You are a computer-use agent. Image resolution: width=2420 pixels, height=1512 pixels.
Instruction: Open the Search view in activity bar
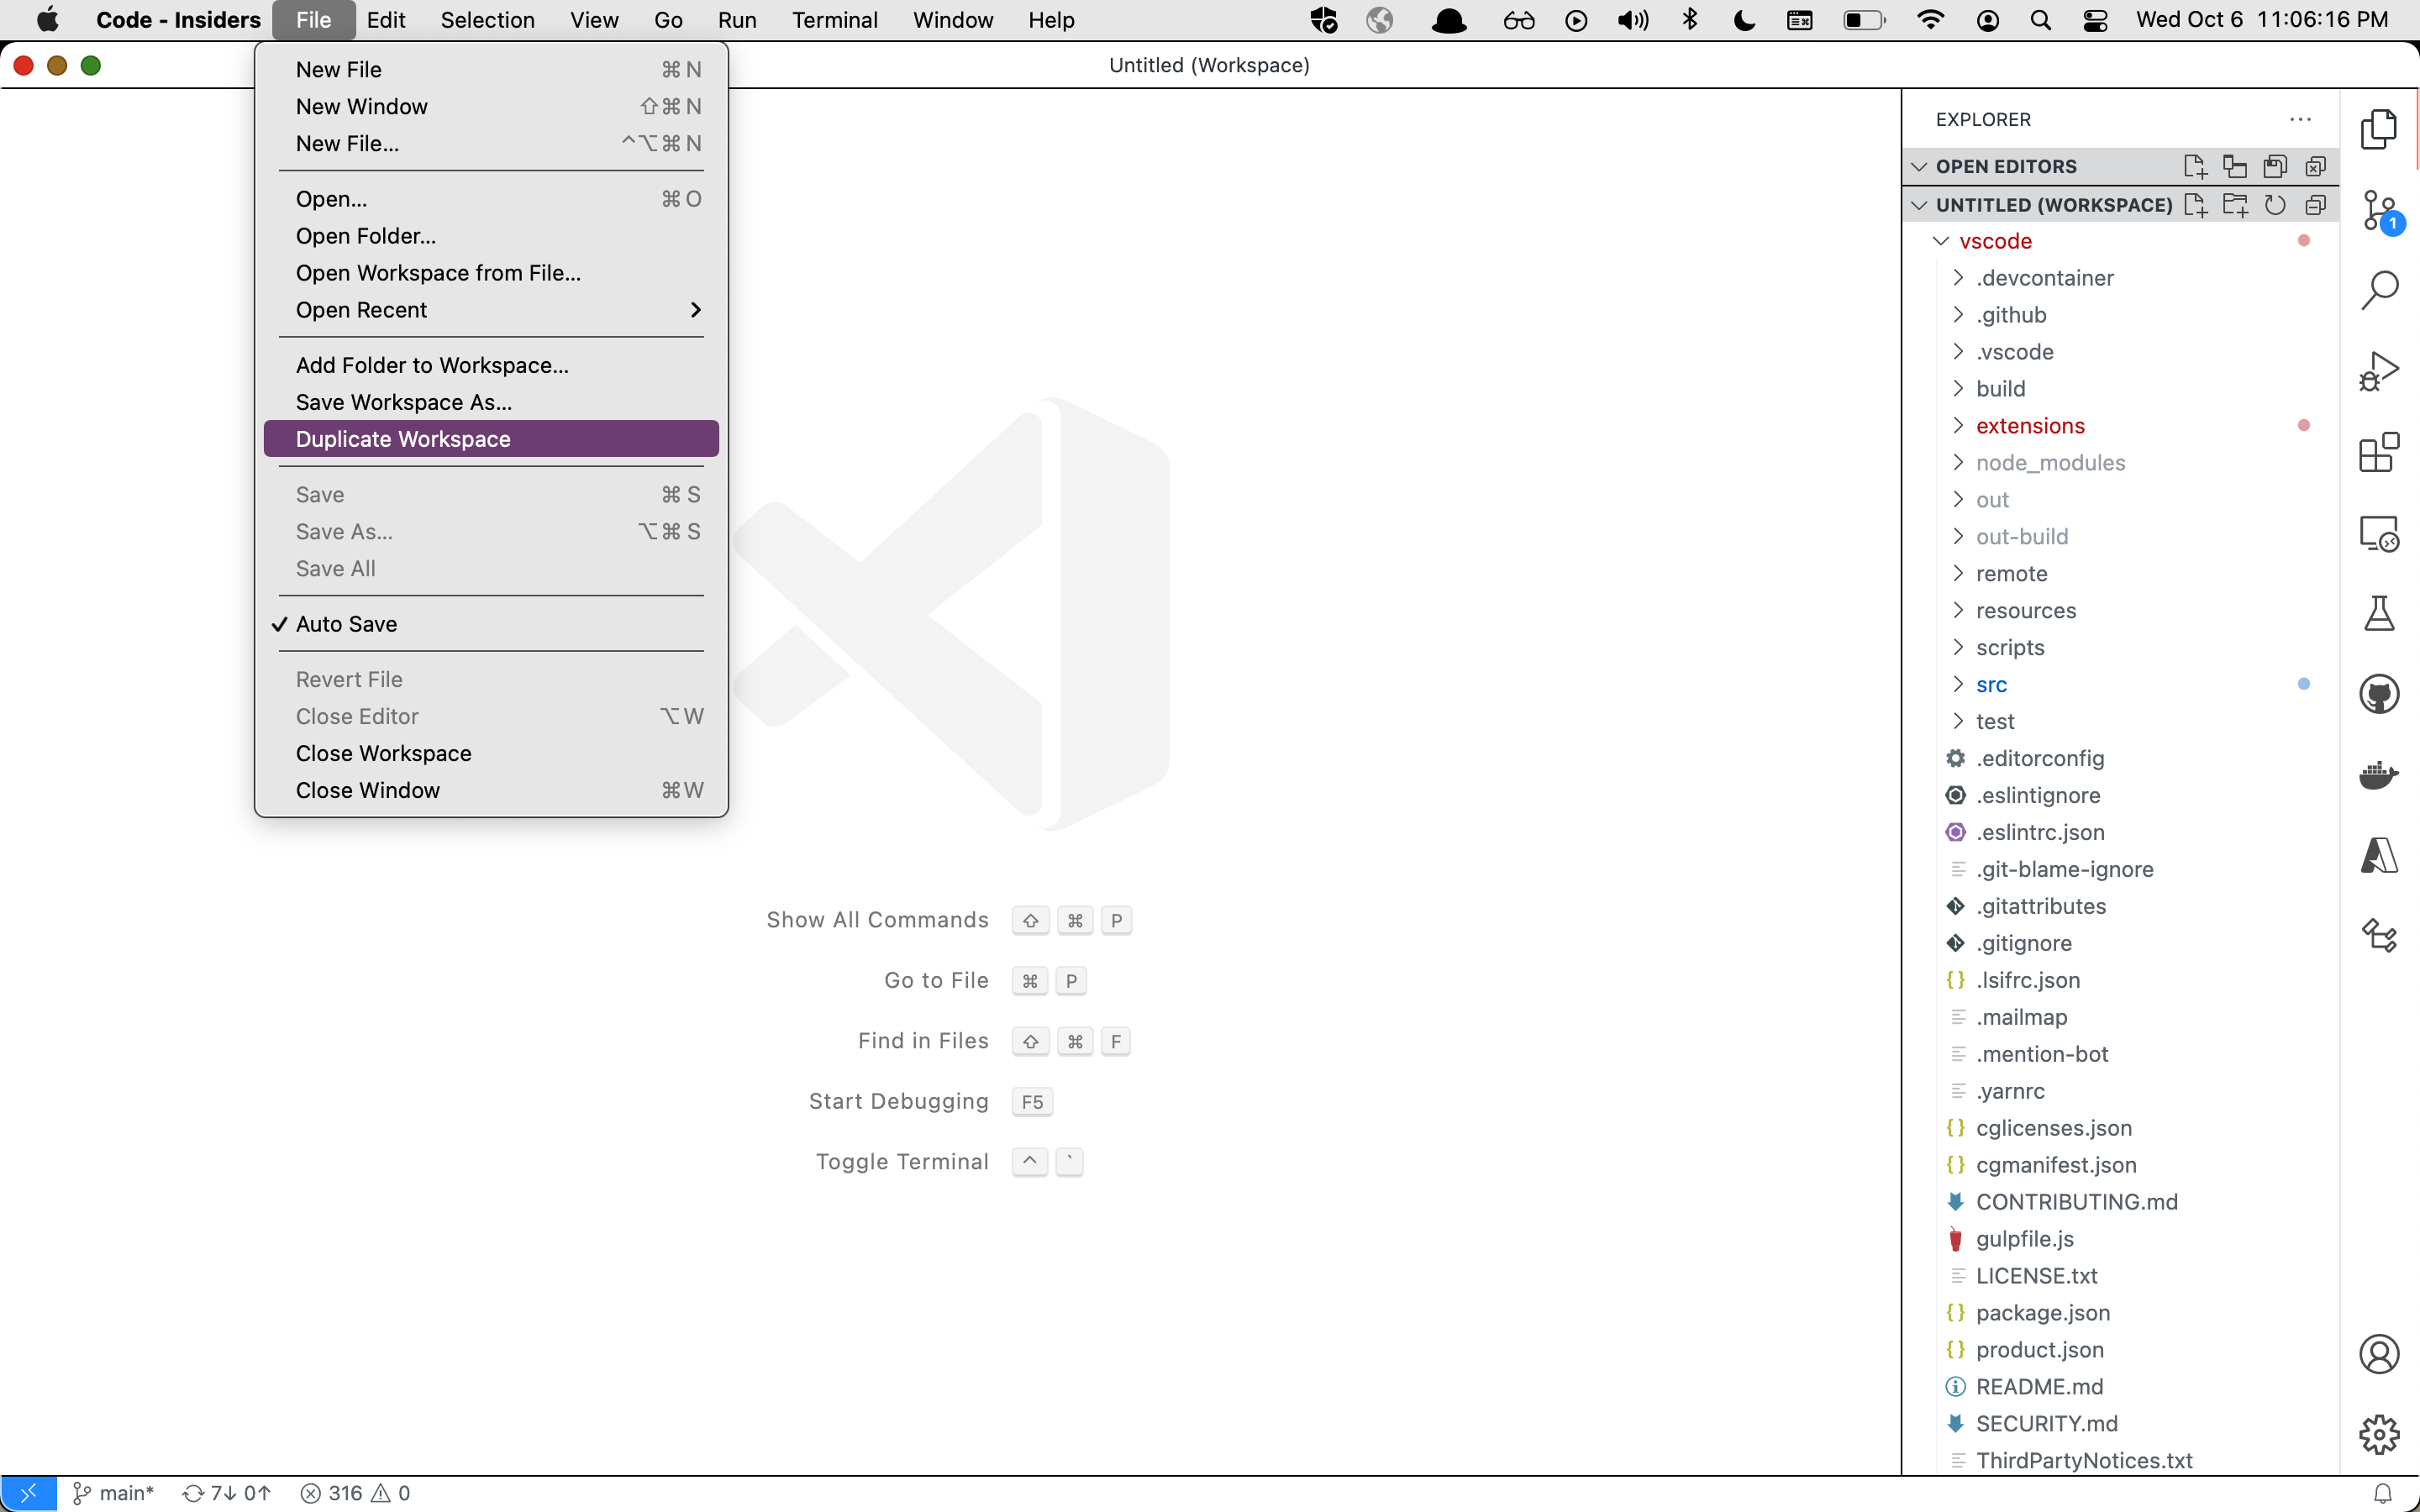point(2380,289)
